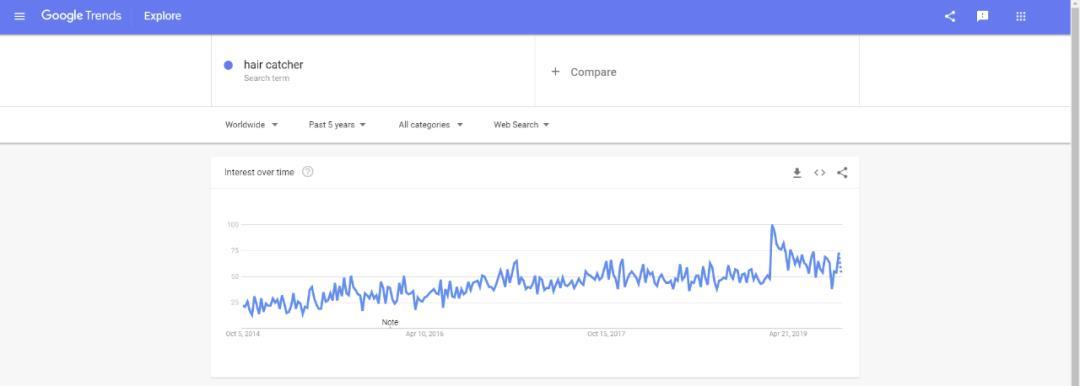
Task: Click the Note marker on the chart
Action: click(x=390, y=322)
